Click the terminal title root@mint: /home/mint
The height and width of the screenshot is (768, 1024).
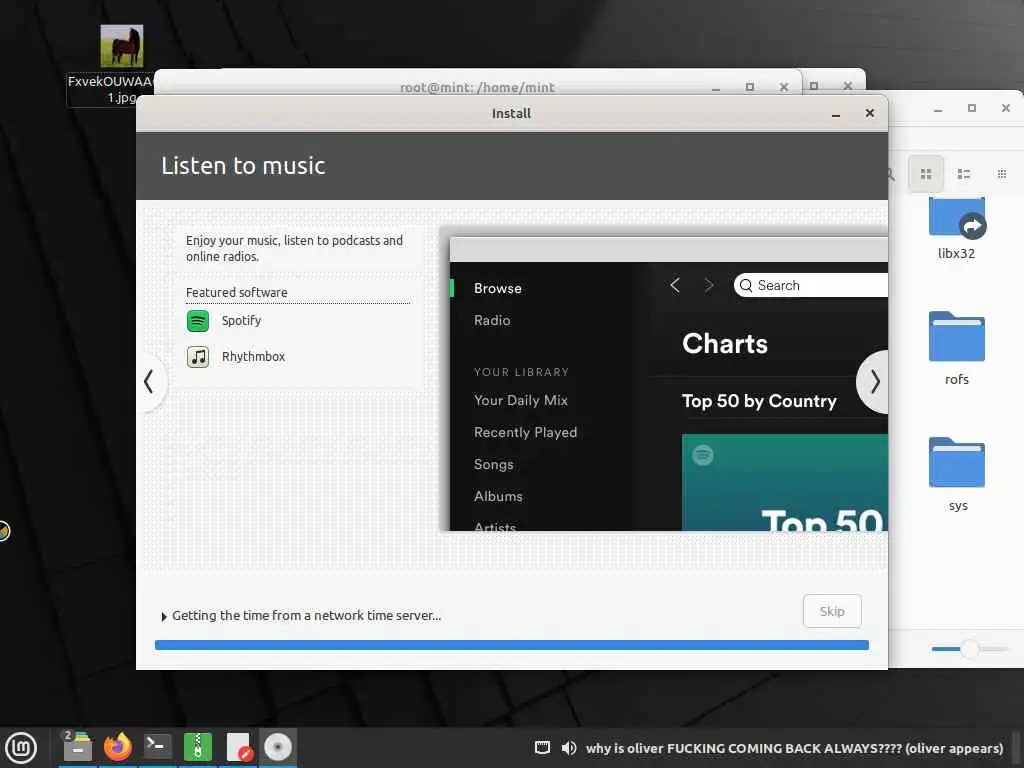[x=477, y=87]
